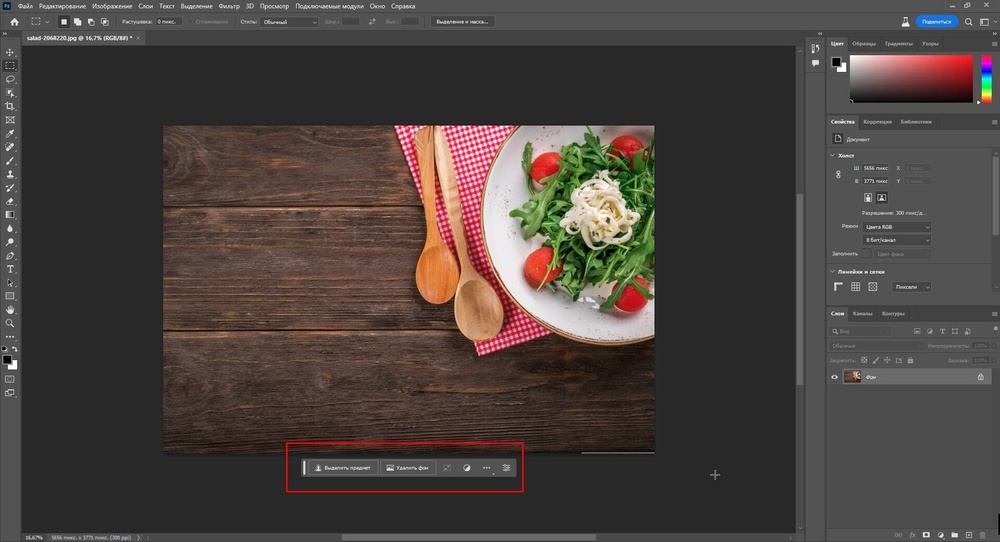Click the three dots more options in taskbar

[x=487, y=468]
